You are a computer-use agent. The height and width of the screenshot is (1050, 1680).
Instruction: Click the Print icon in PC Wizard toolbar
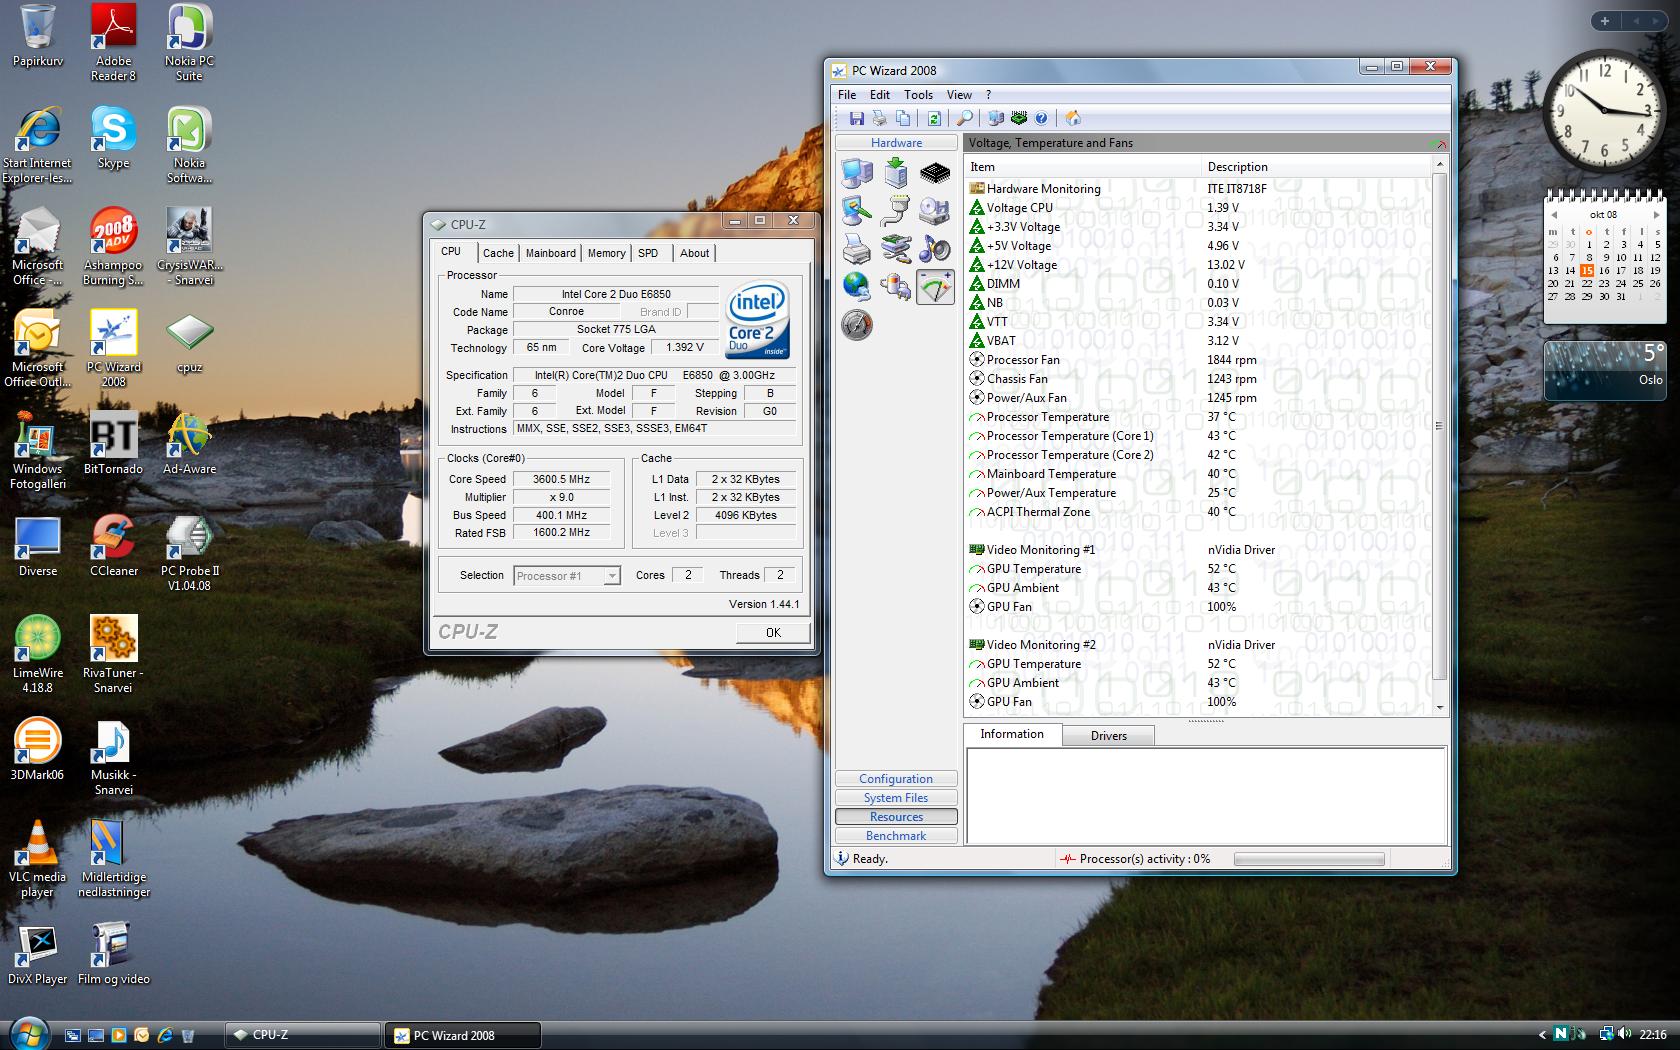click(x=879, y=118)
